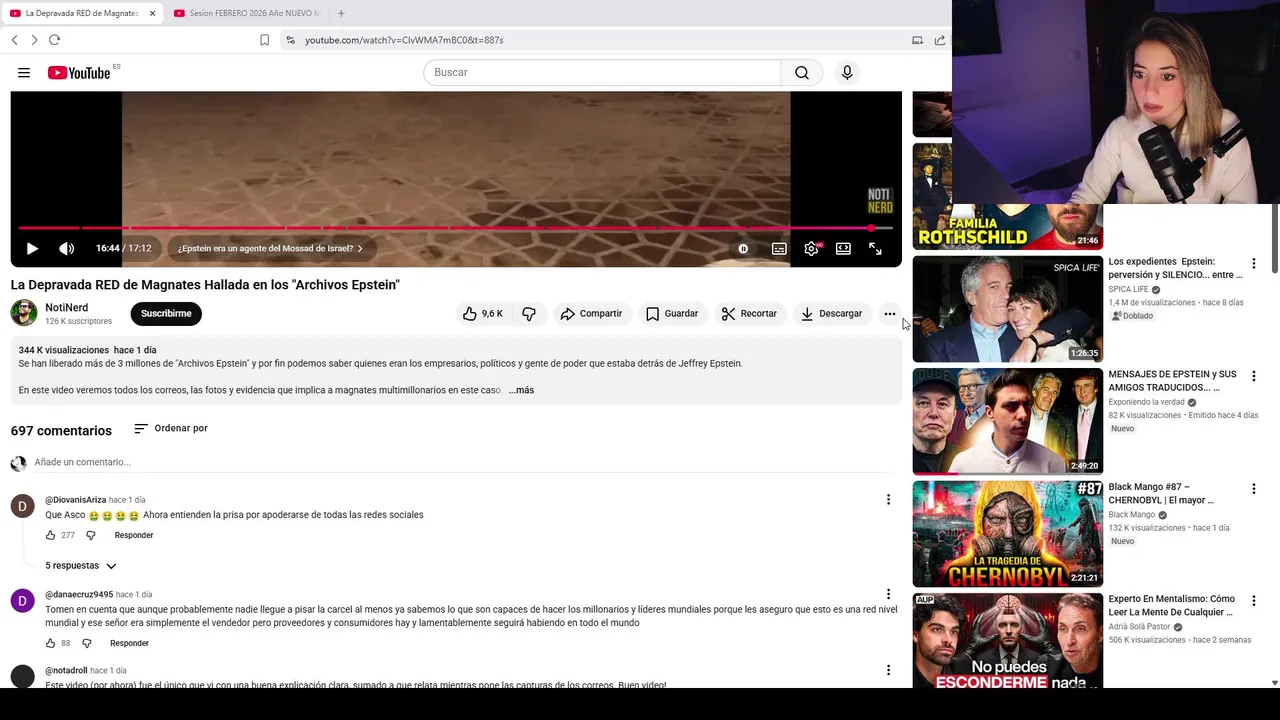Open Los expedientes Epstein video thumbnail
This screenshot has height=720, width=1280.
[1007, 309]
